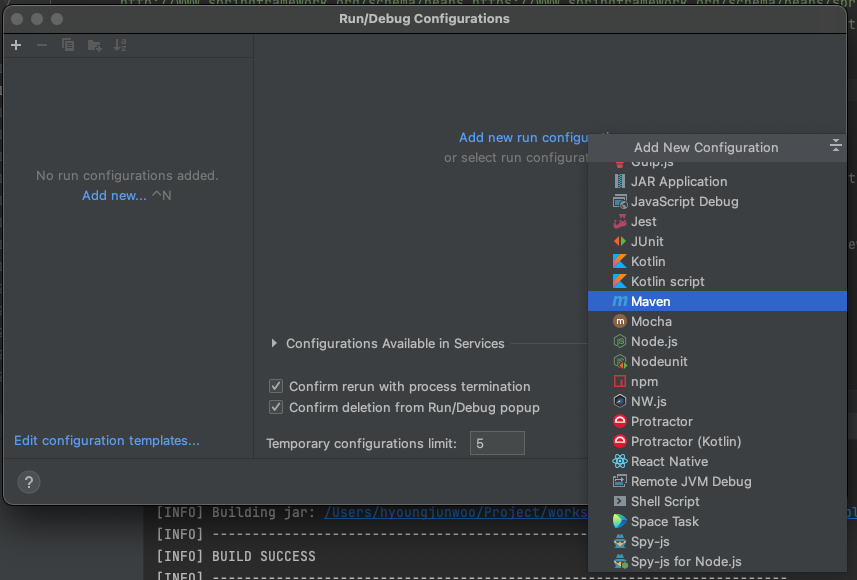Click the Create new folder toolbar icon
The height and width of the screenshot is (580, 857).
(x=94, y=45)
